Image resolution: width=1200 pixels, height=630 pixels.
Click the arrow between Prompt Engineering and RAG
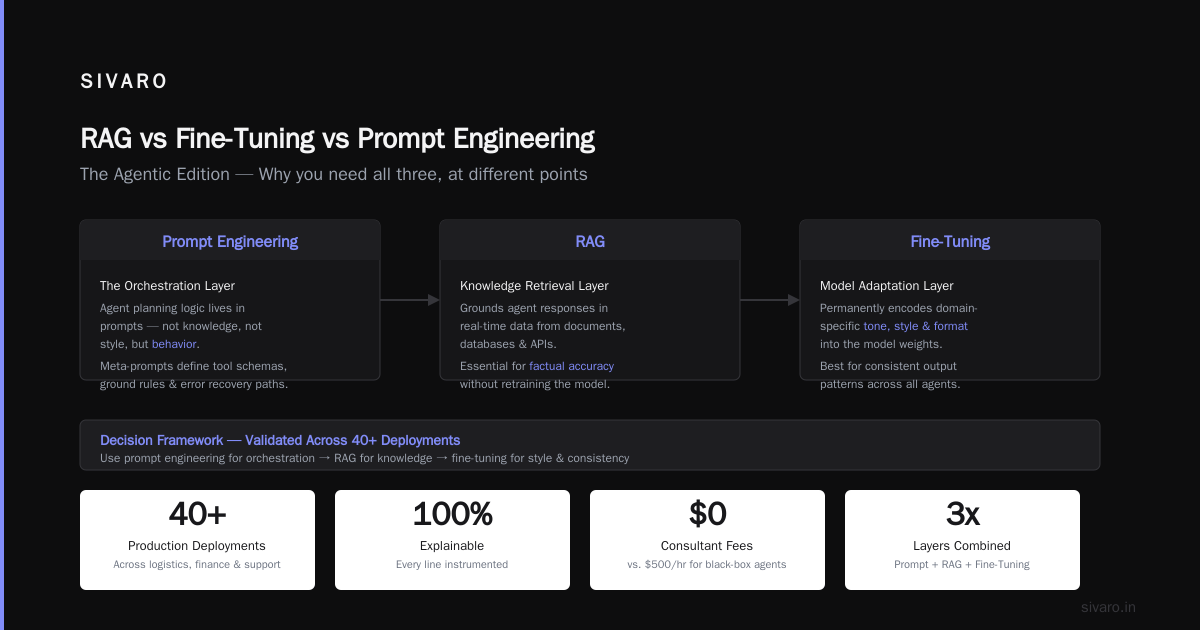(410, 300)
